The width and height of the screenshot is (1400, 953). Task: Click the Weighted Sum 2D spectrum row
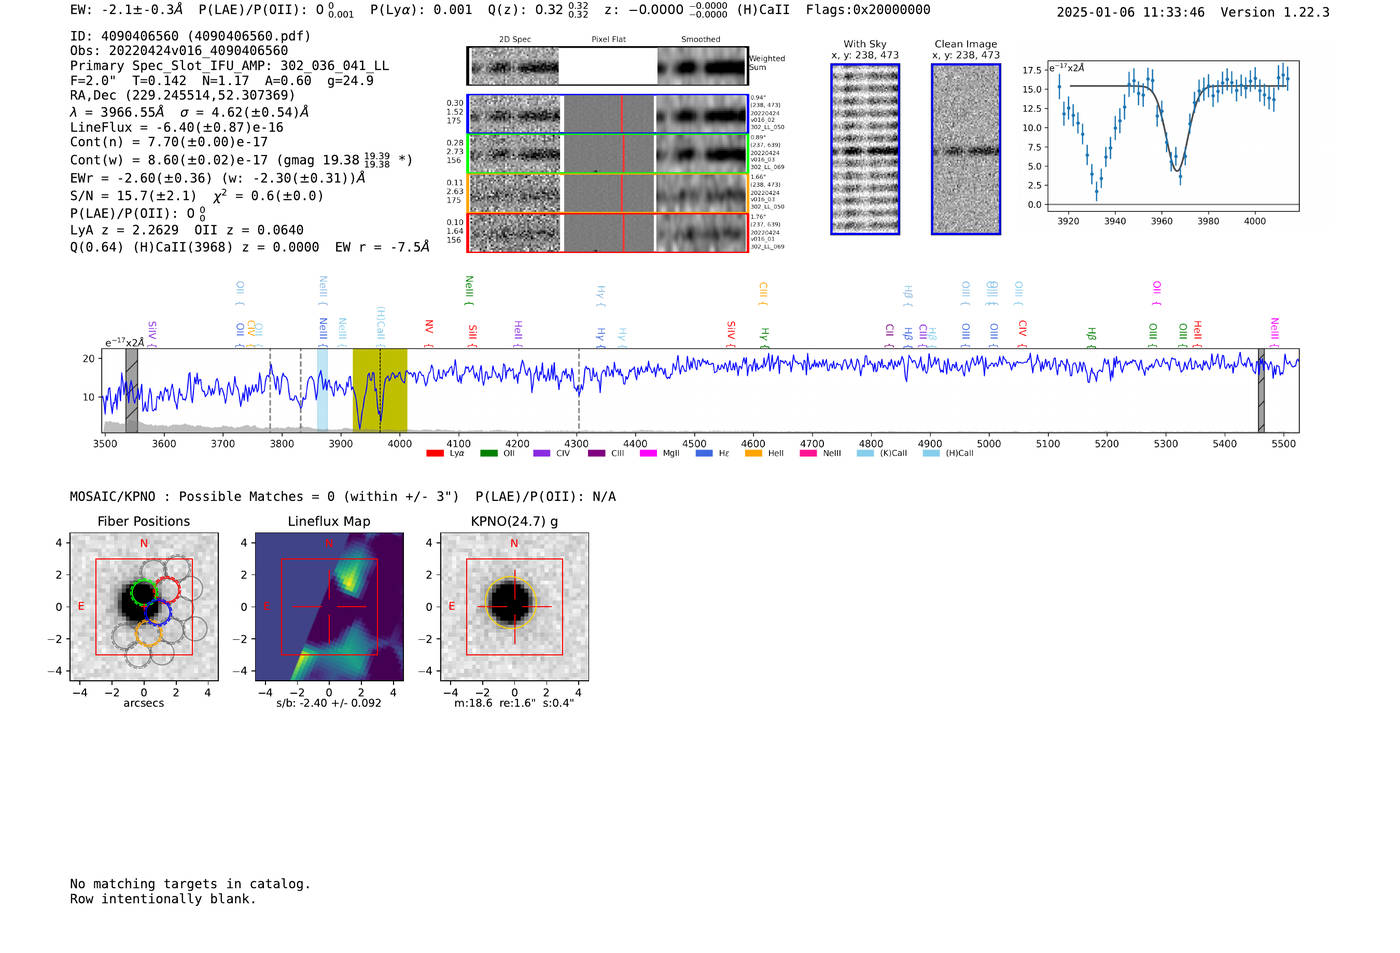[x=607, y=66]
